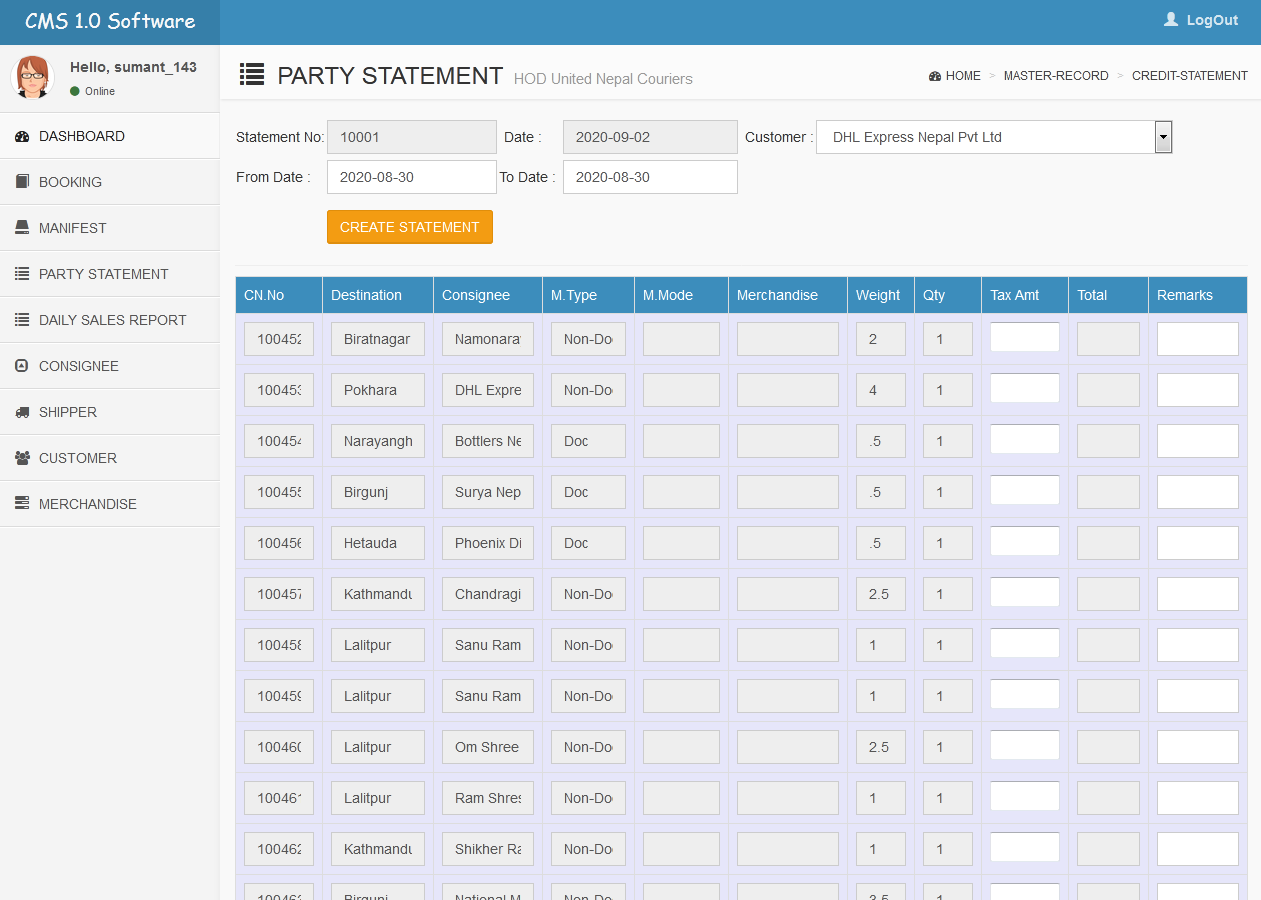The height and width of the screenshot is (900, 1261).
Task: Click the user icon beside LogOut
Action: coord(1171,20)
